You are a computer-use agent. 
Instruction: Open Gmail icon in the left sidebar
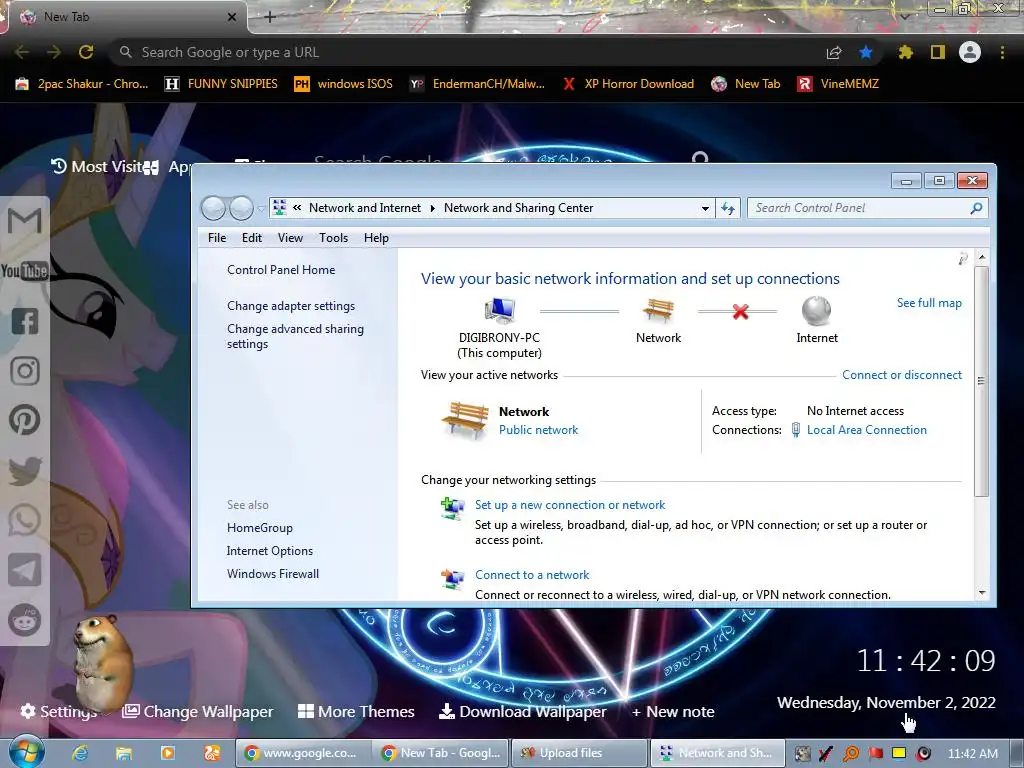click(25, 221)
